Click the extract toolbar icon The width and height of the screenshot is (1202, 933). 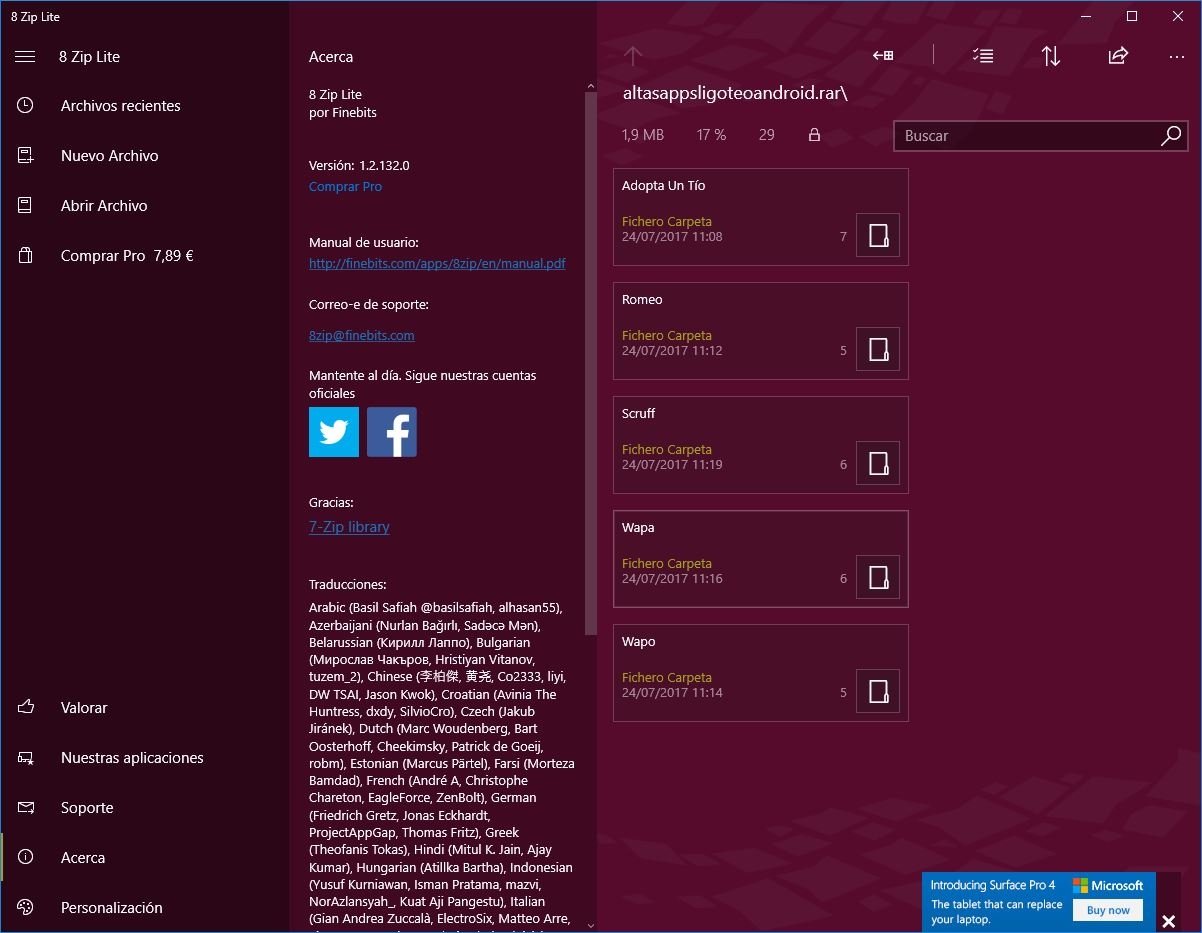(883, 56)
